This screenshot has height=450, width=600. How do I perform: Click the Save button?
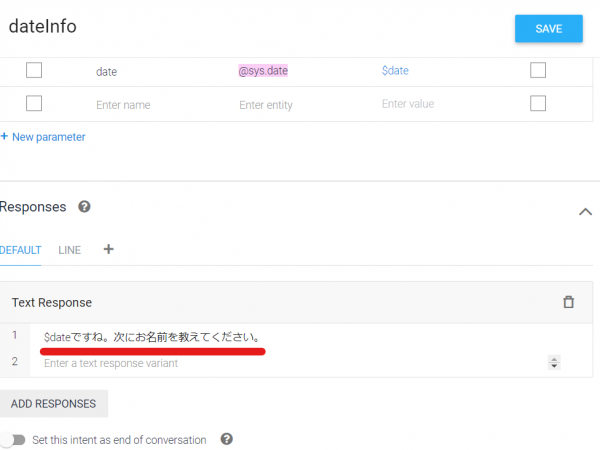tap(548, 29)
